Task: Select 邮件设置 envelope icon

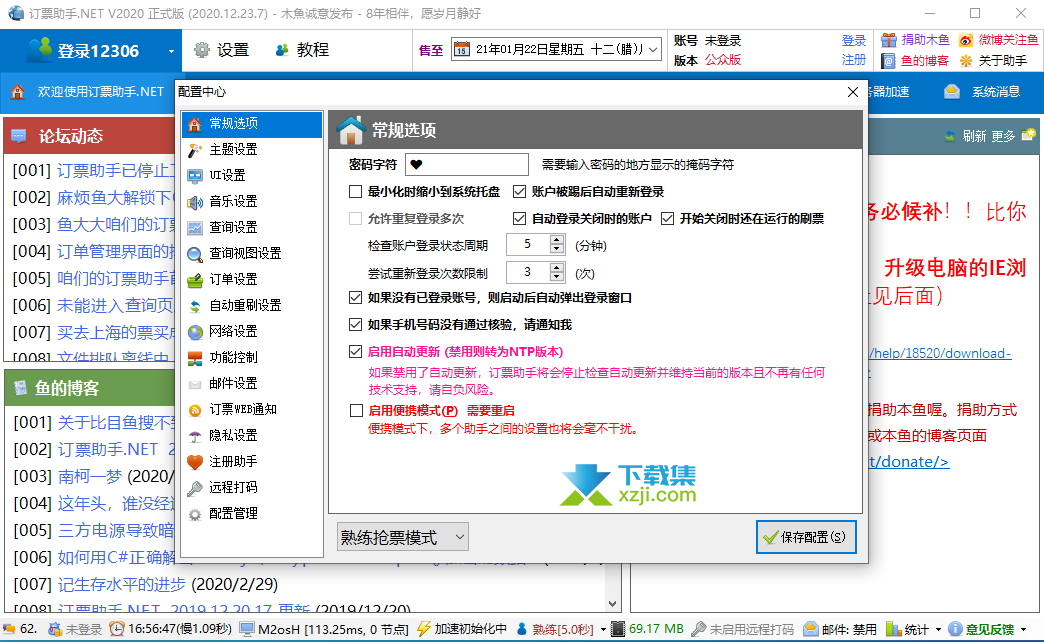Action: coord(194,384)
